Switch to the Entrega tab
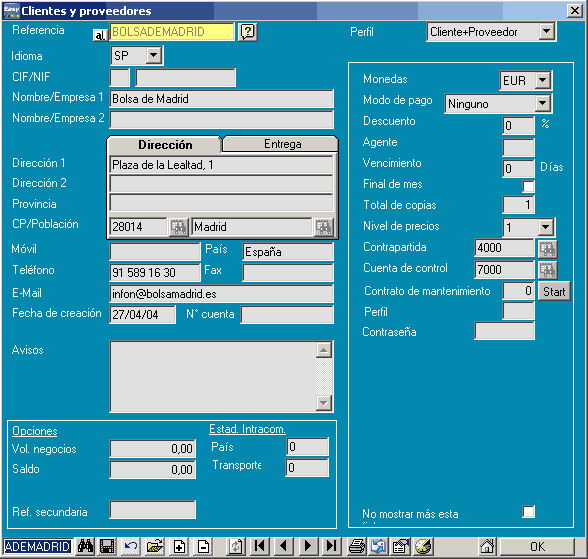Viewport: 588px width, 559px height. [x=282, y=144]
